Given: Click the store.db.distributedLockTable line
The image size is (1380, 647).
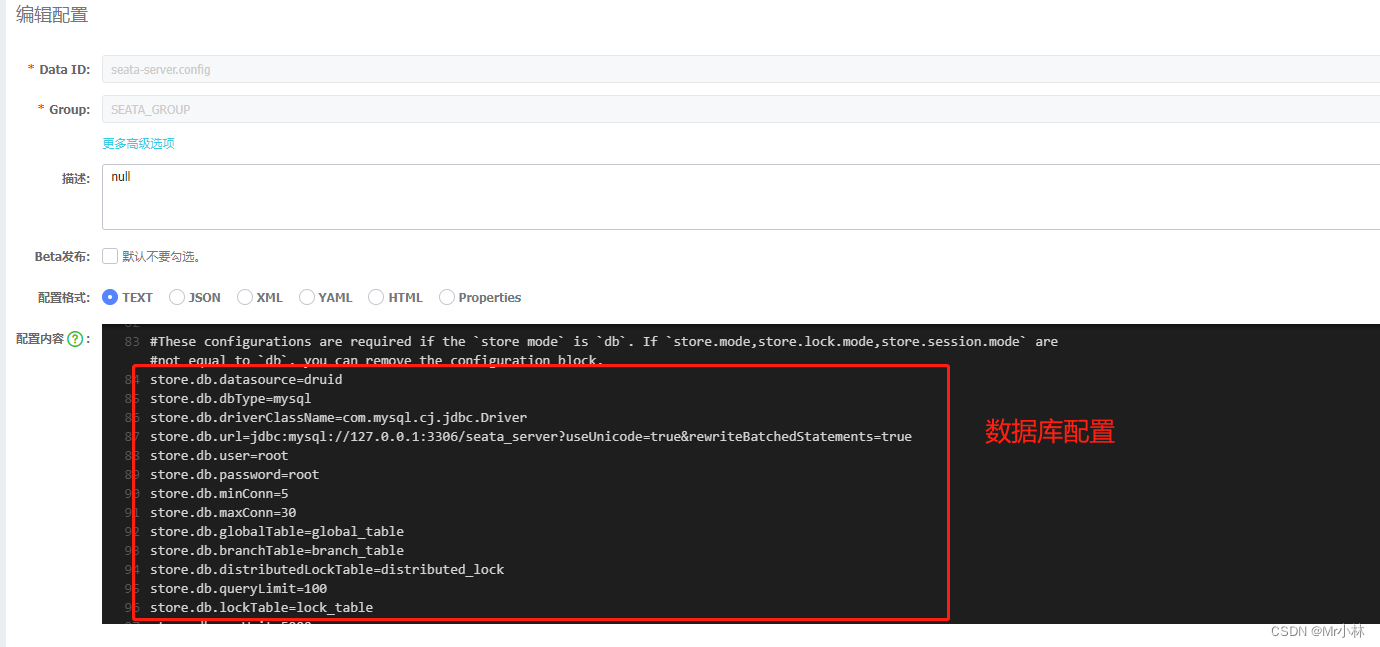Looking at the screenshot, I should coord(327,569).
